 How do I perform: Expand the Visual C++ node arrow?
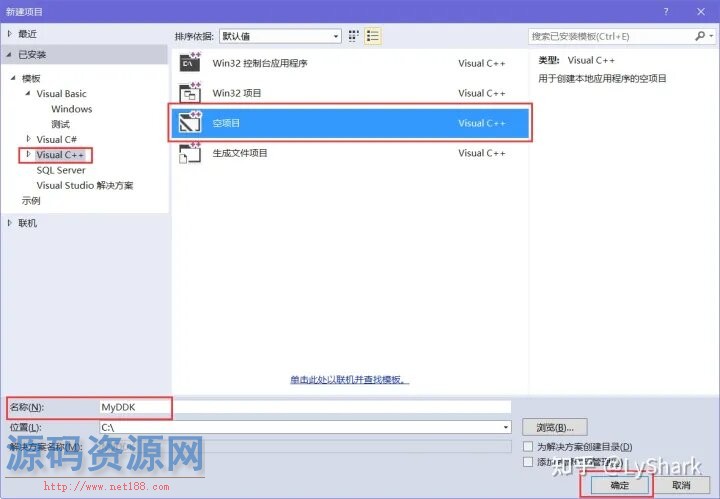(x=28, y=154)
